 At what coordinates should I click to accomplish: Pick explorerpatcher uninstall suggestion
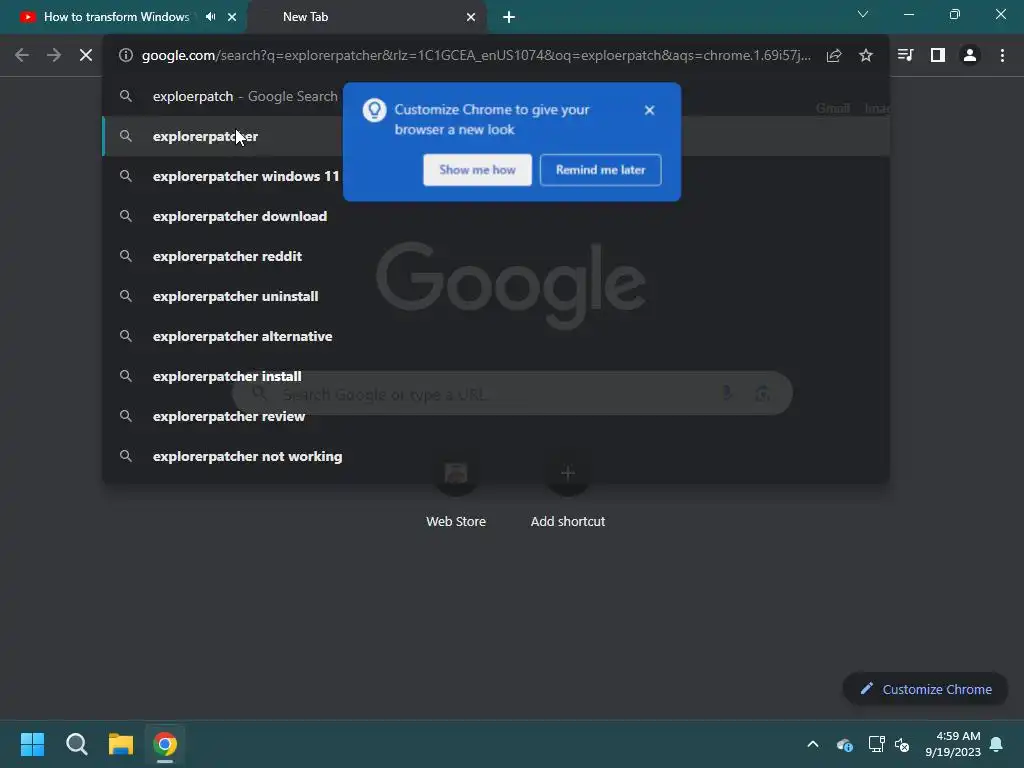click(x=496, y=296)
